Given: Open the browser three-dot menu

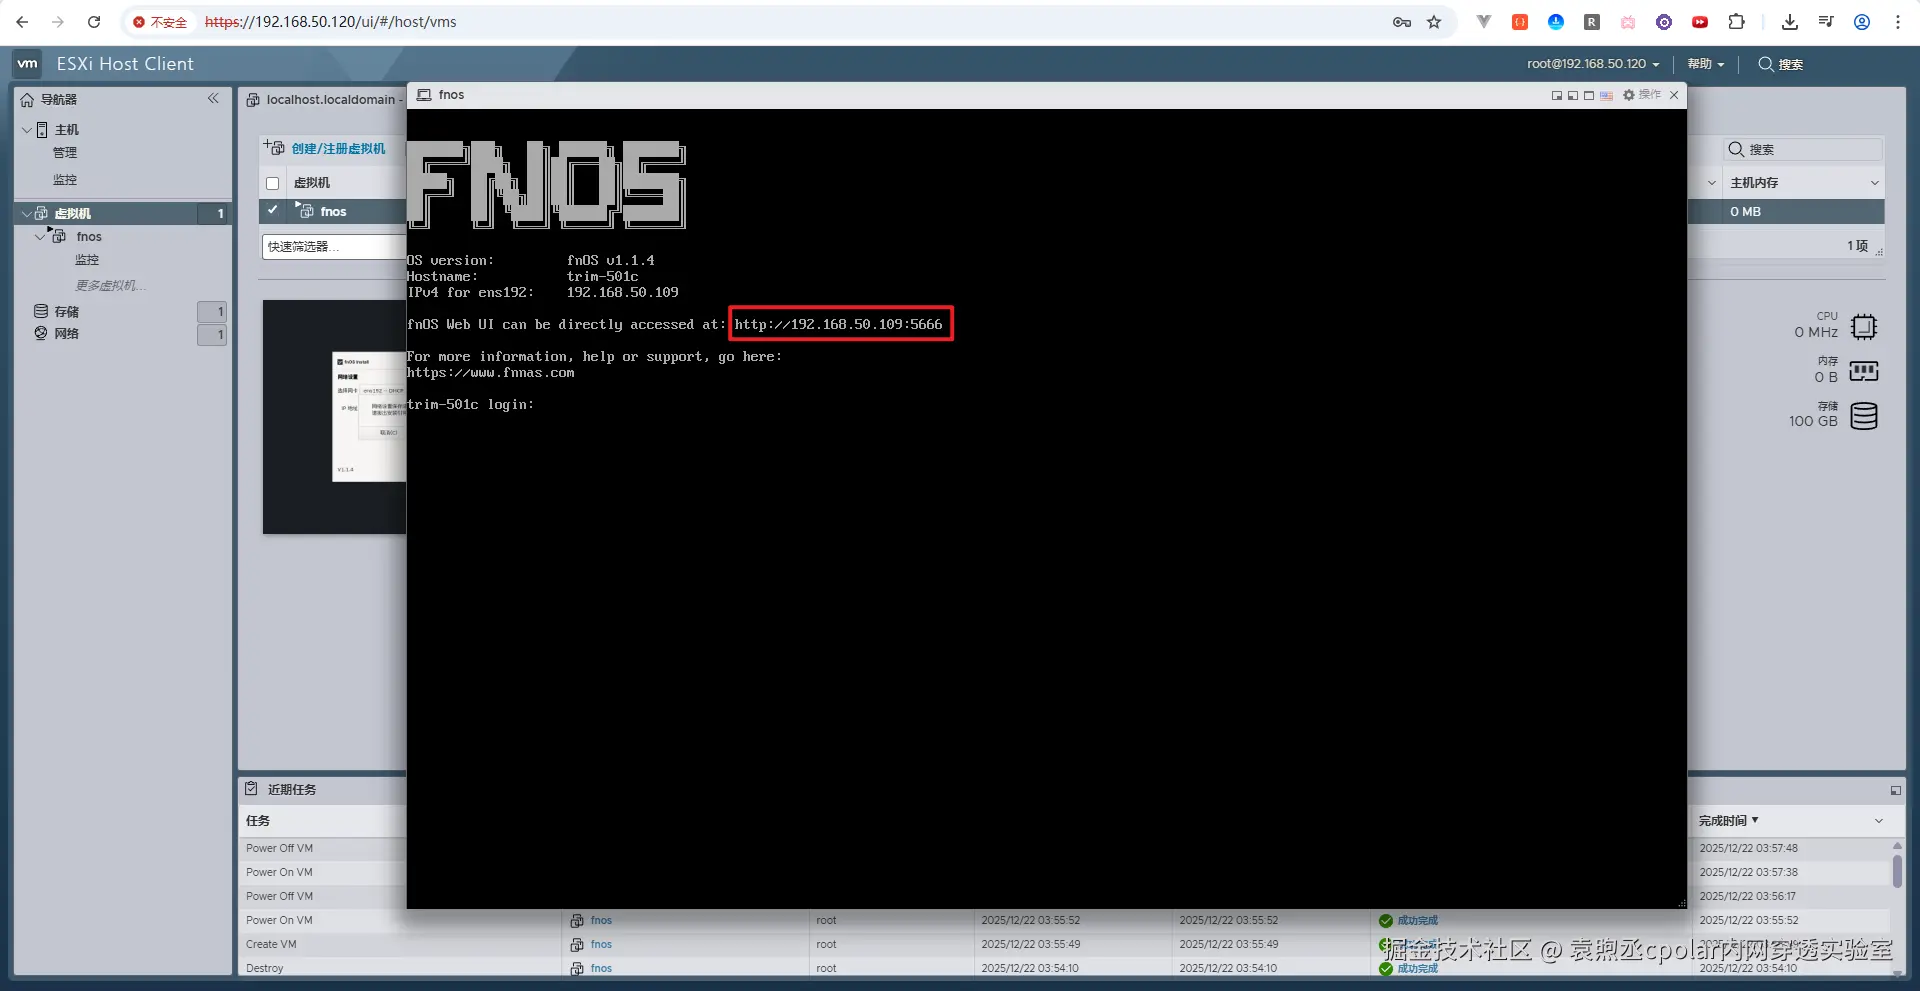Looking at the screenshot, I should click(1898, 22).
